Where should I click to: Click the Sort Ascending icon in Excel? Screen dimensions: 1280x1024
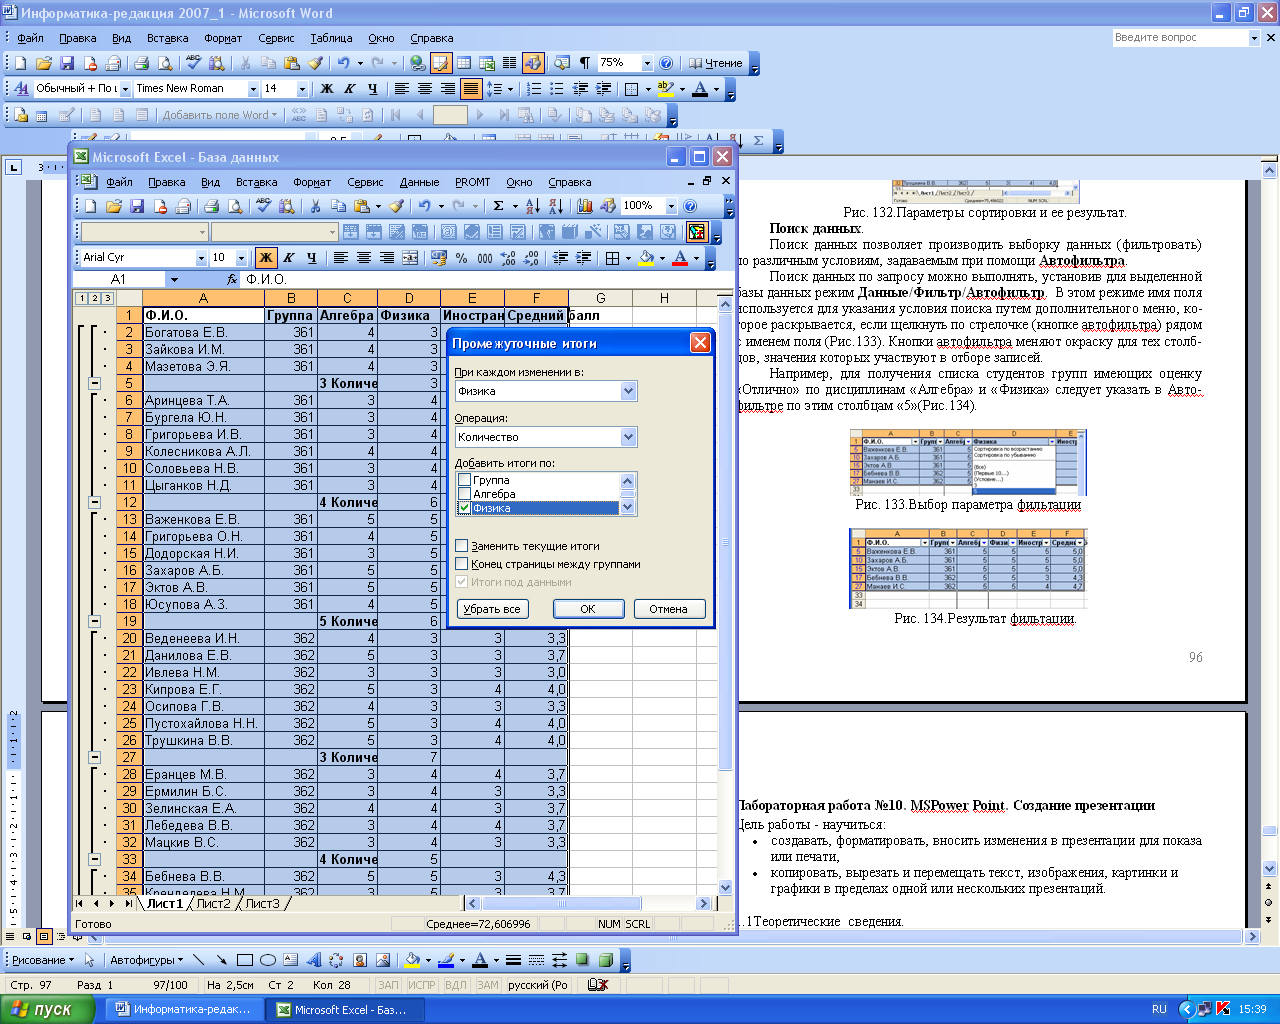click(533, 206)
